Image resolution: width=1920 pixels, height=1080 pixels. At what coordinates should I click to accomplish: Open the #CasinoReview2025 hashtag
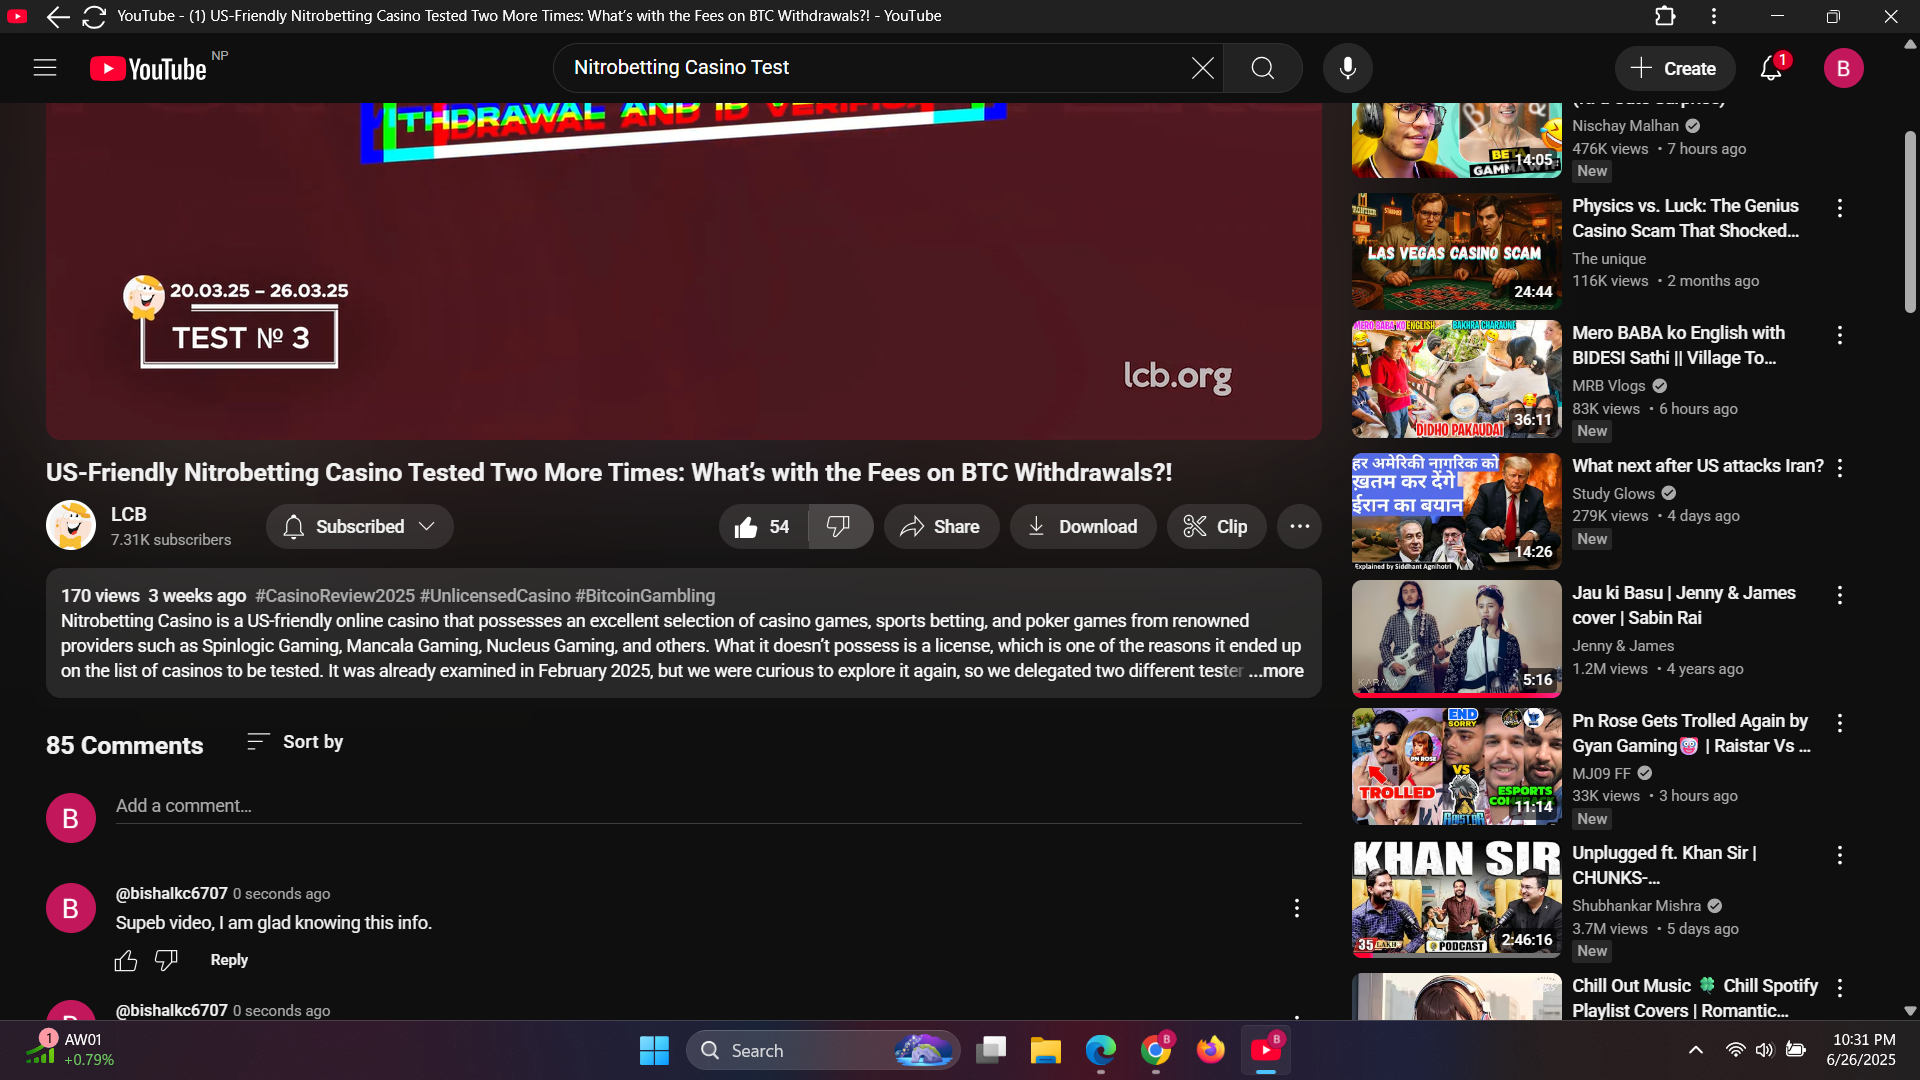pos(335,596)
